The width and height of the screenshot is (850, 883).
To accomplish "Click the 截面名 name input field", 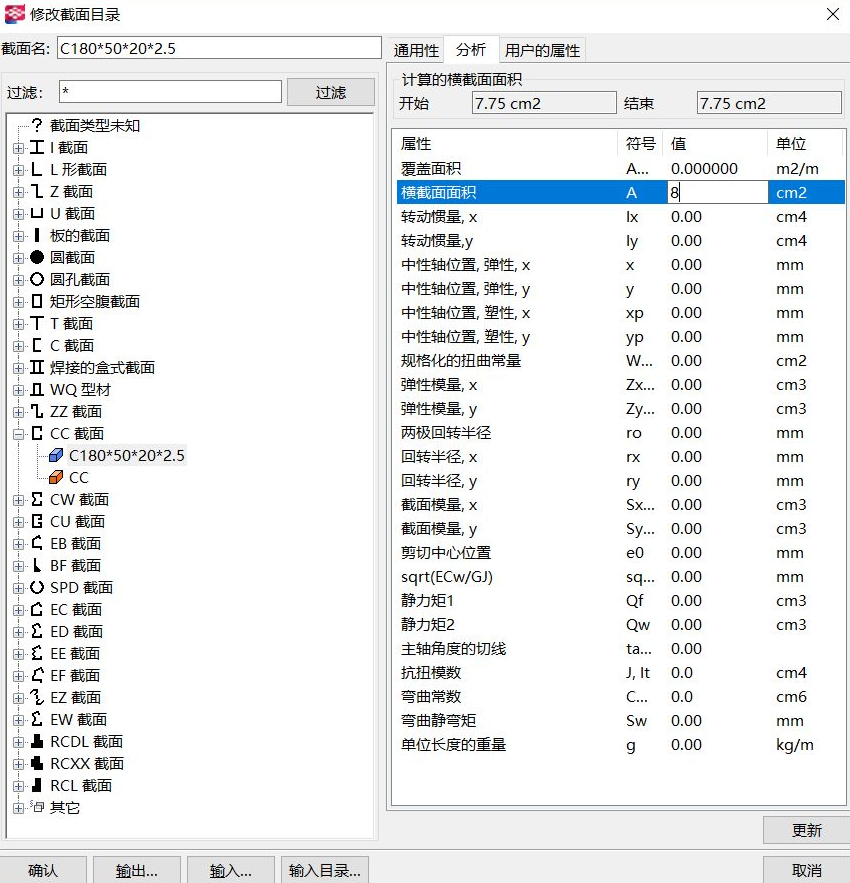I will tap(220, 48).
